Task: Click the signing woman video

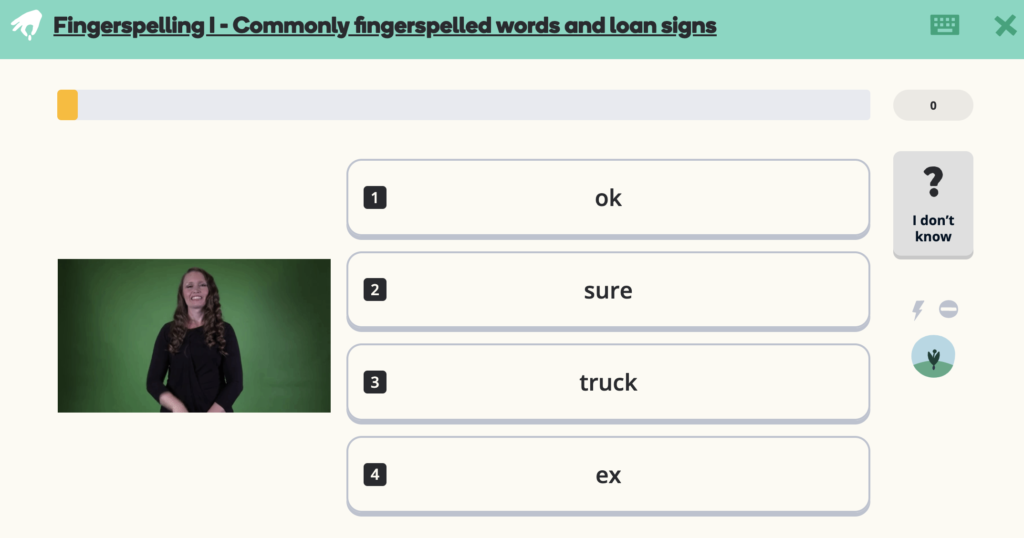Action: click(194, 336)
